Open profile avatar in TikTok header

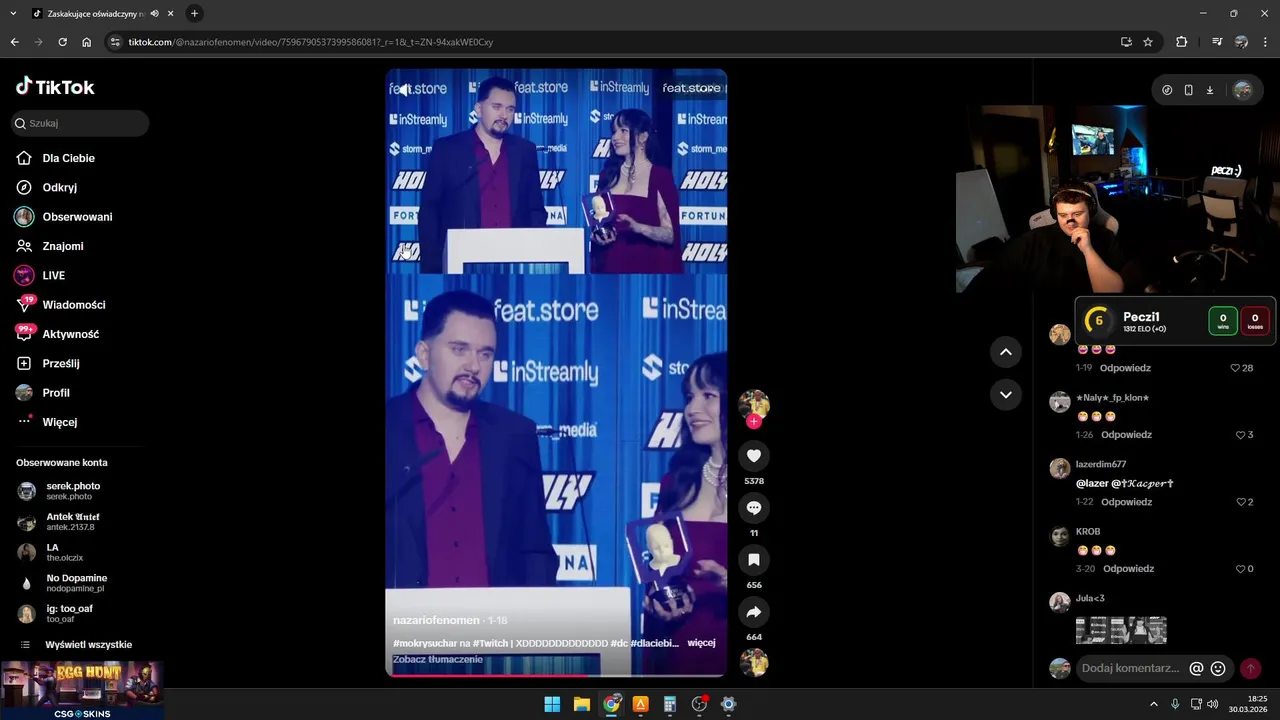(1242, 90)
